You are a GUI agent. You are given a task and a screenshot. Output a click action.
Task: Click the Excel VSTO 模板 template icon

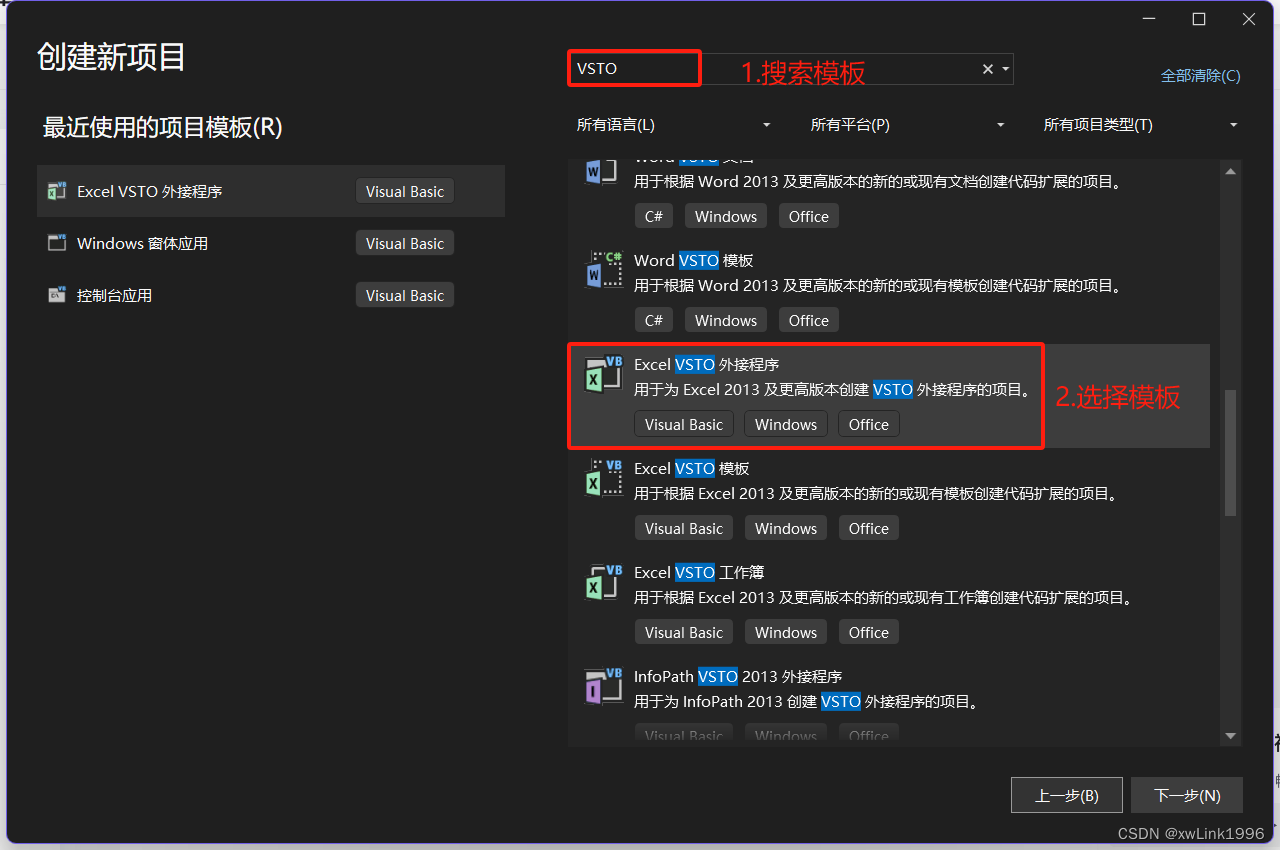tap(603, 477)
